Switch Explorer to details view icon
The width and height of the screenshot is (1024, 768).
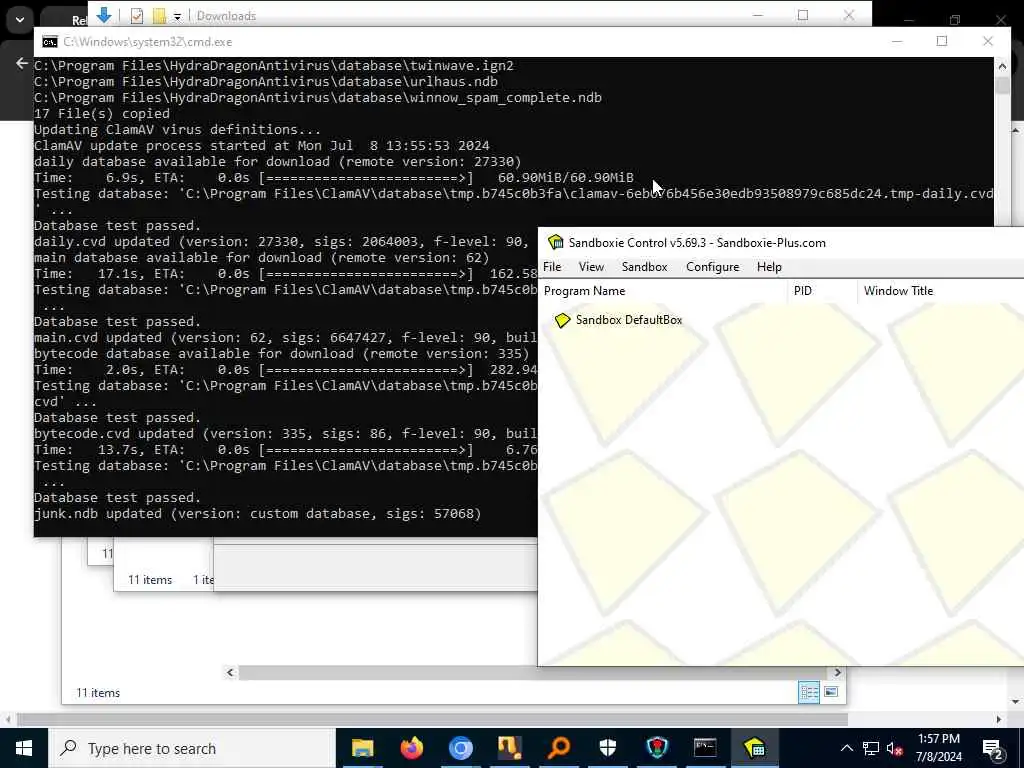coord(809,692)
